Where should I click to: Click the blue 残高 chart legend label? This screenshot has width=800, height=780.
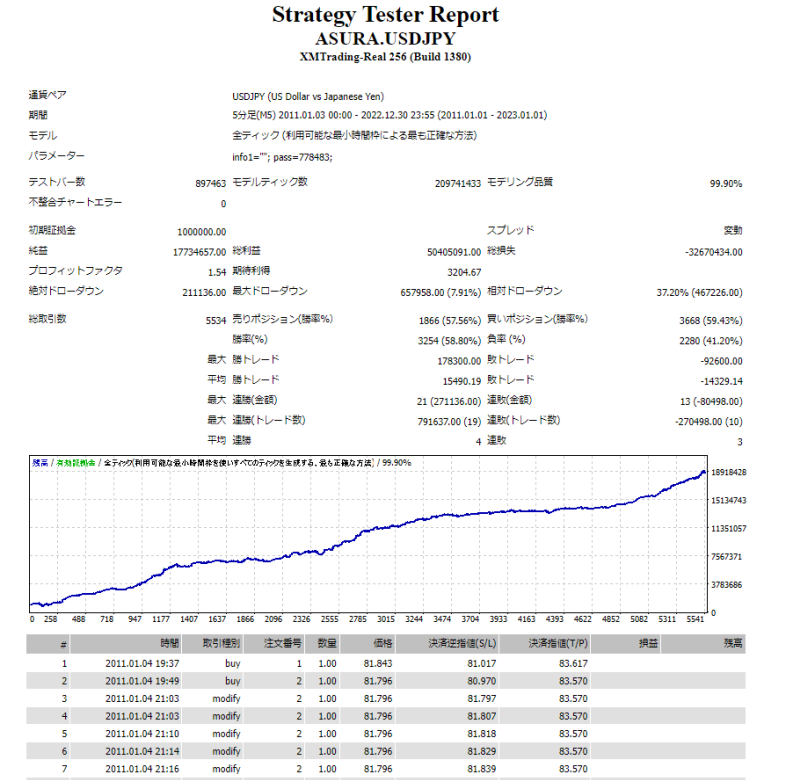click(40, 463)
